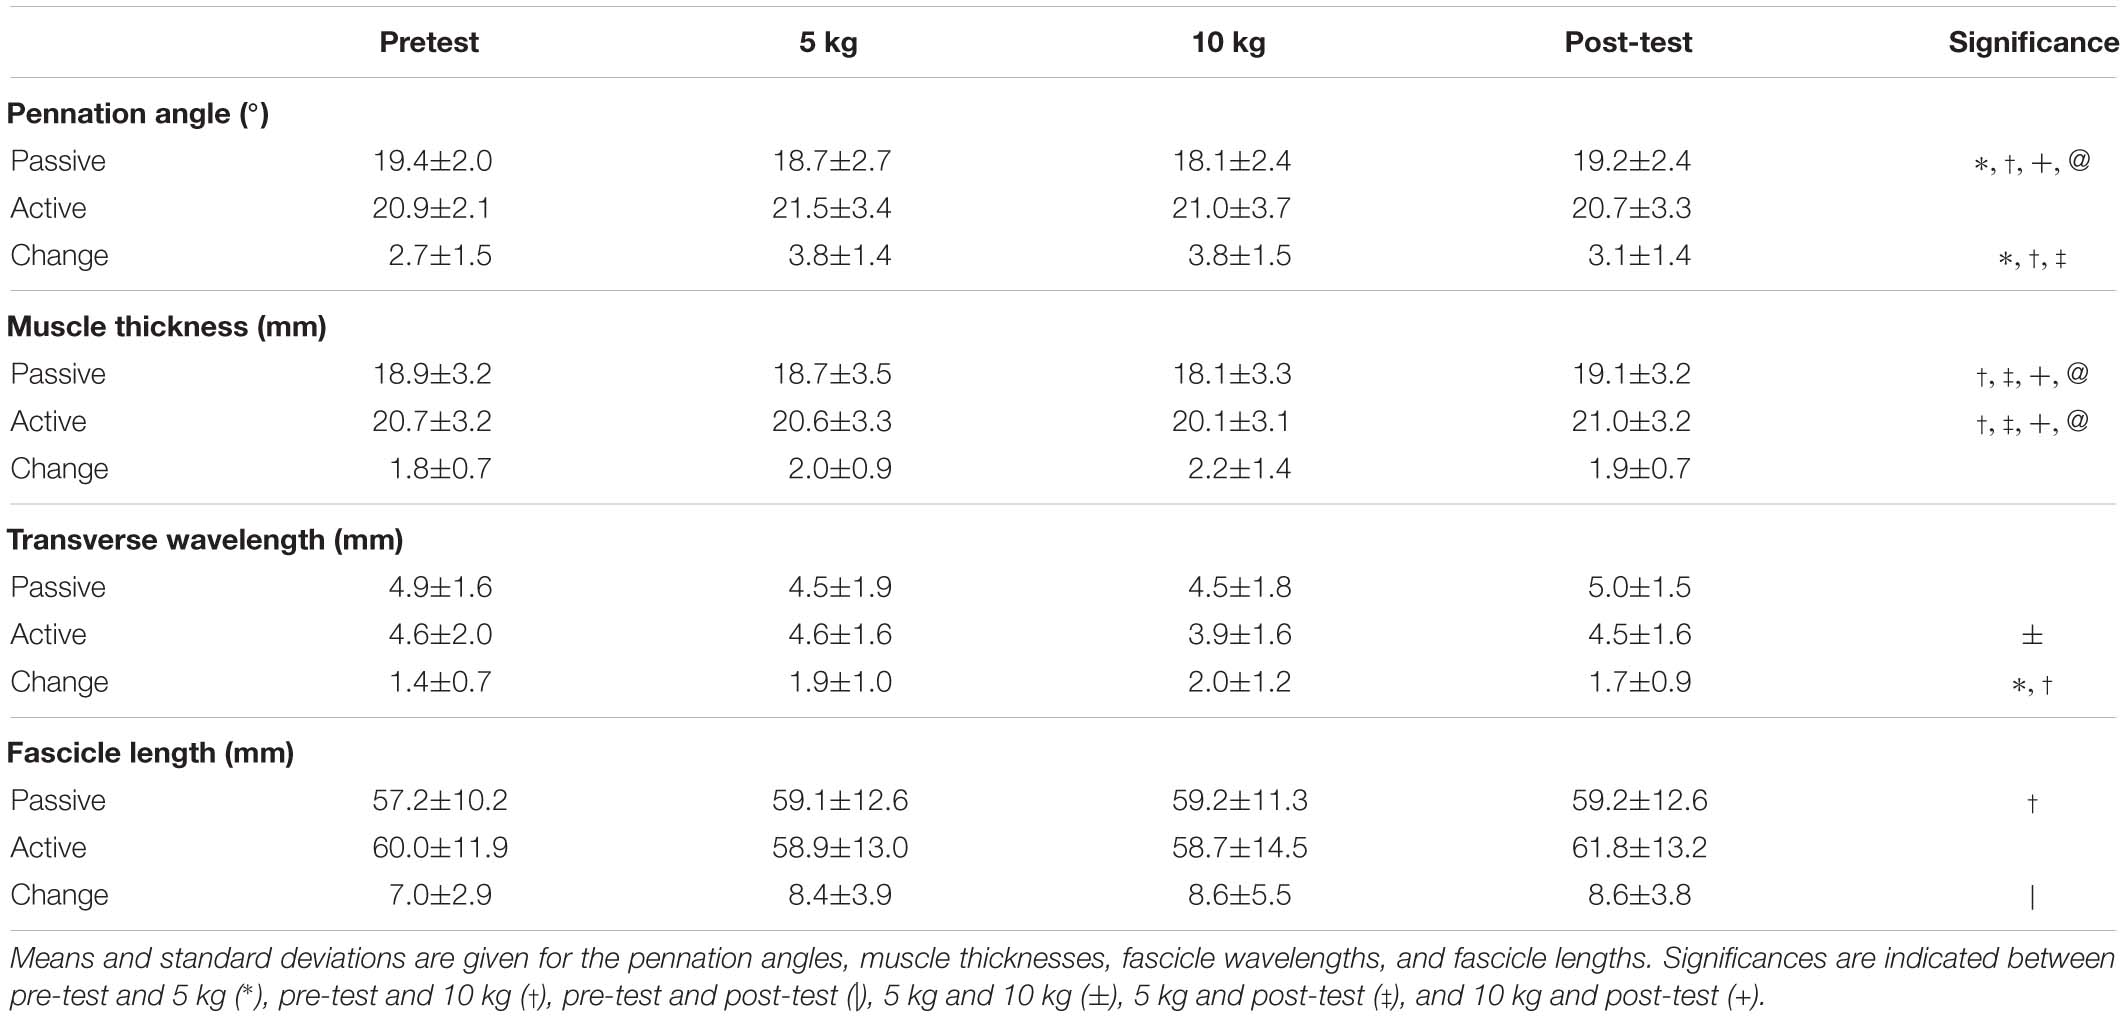Screen dimensions: 2126x1018
Task: Select the 5 kg column header
Action: click(x=828, y=43)
